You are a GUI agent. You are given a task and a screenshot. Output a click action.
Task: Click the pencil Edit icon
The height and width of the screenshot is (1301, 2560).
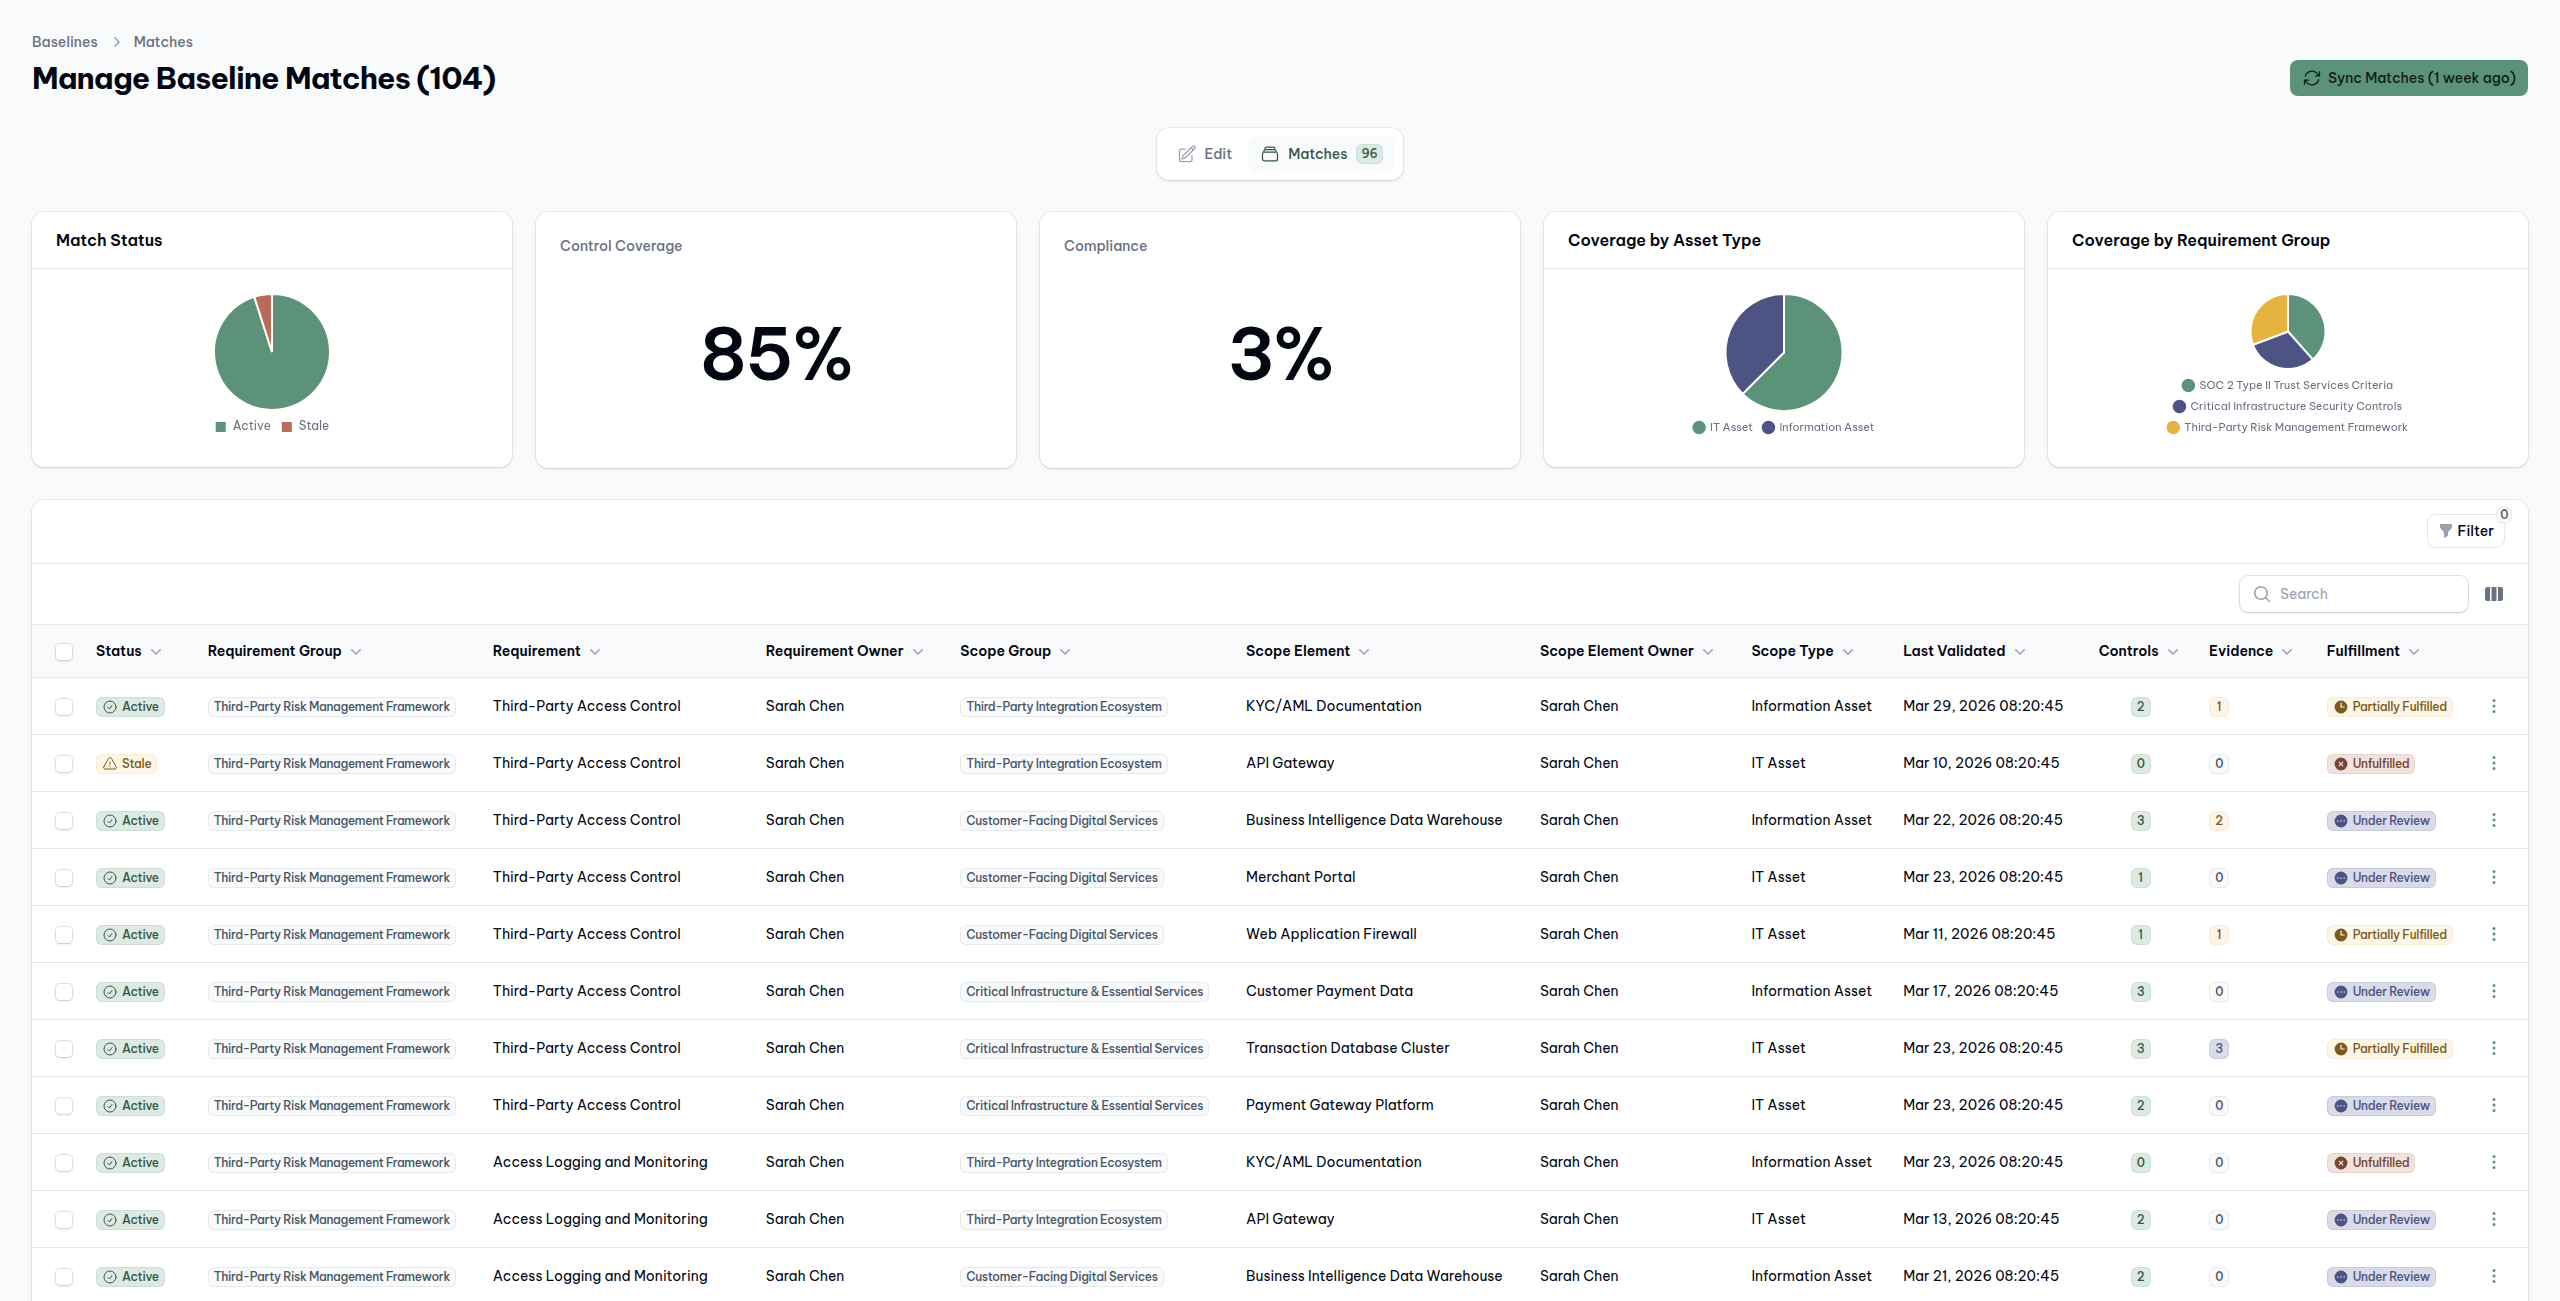coord(1186,154)
